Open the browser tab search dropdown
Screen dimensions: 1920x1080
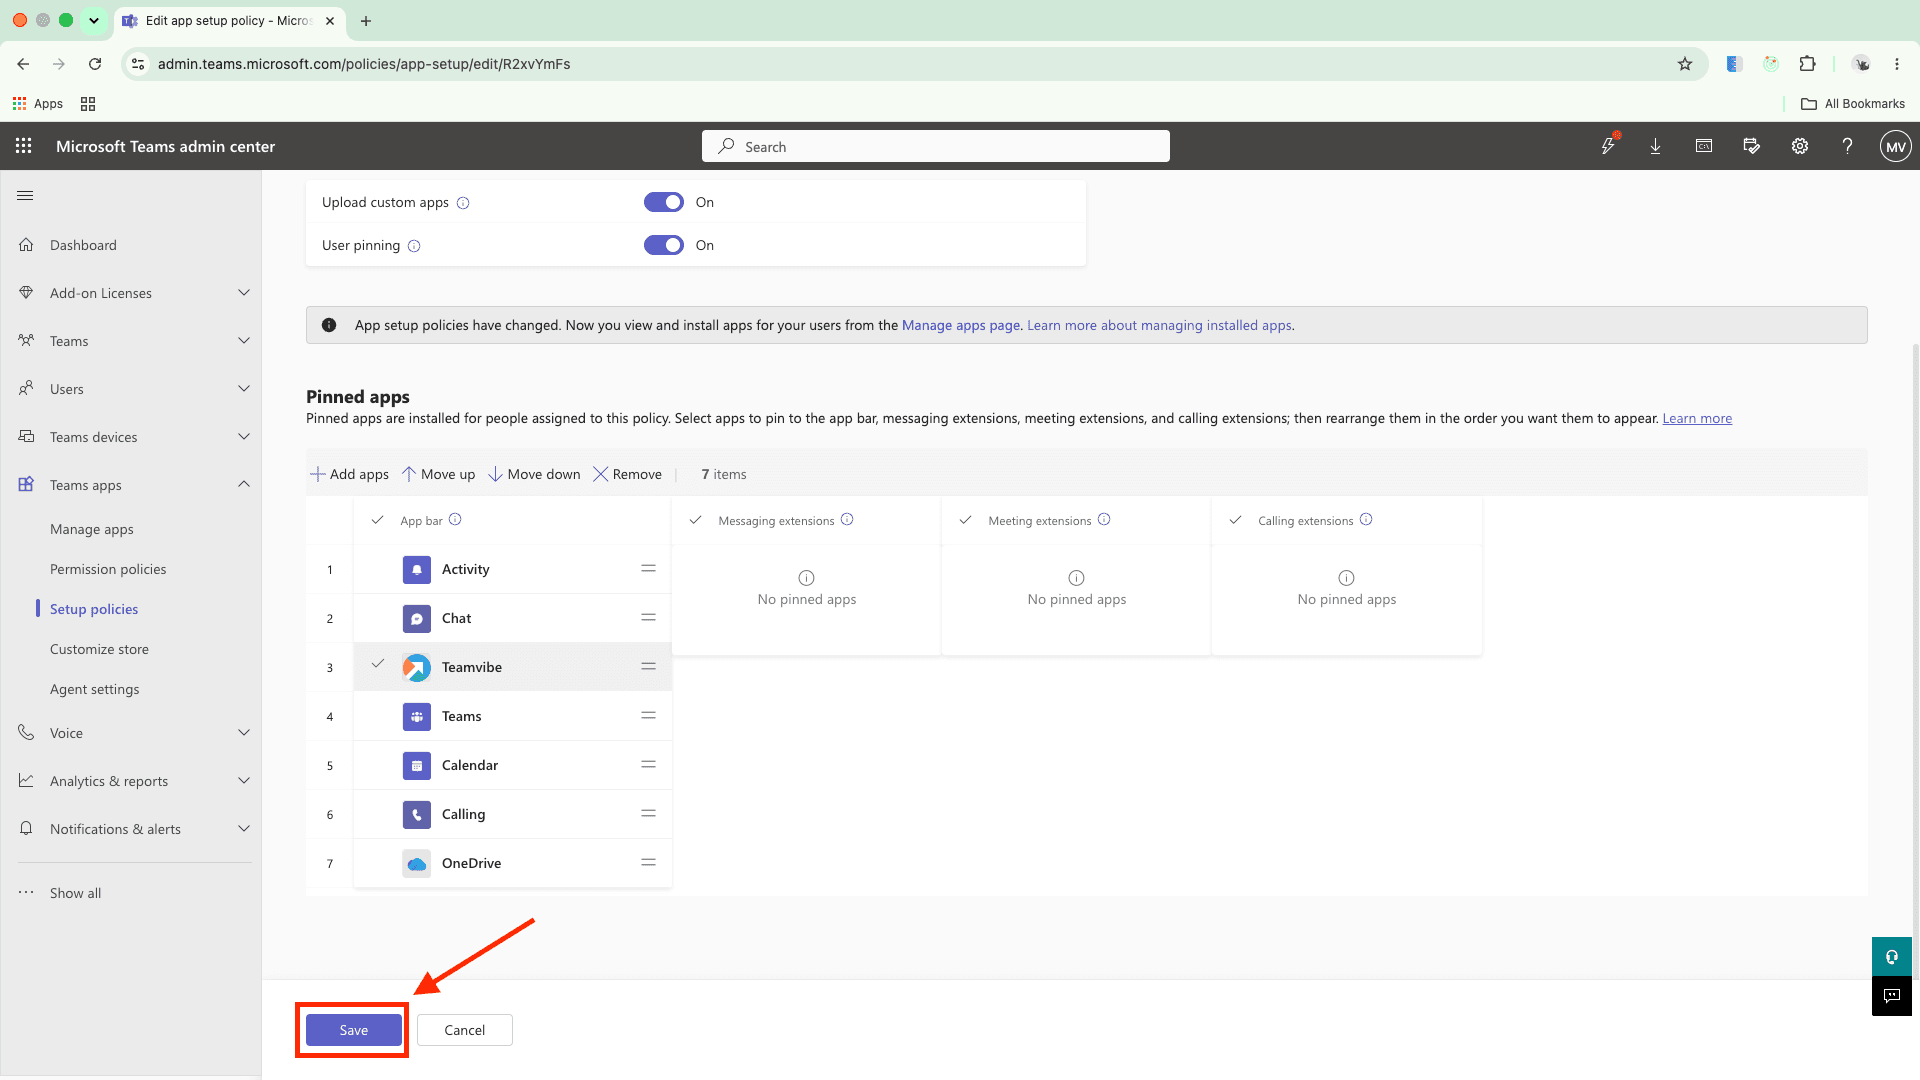tap(94, 20)
